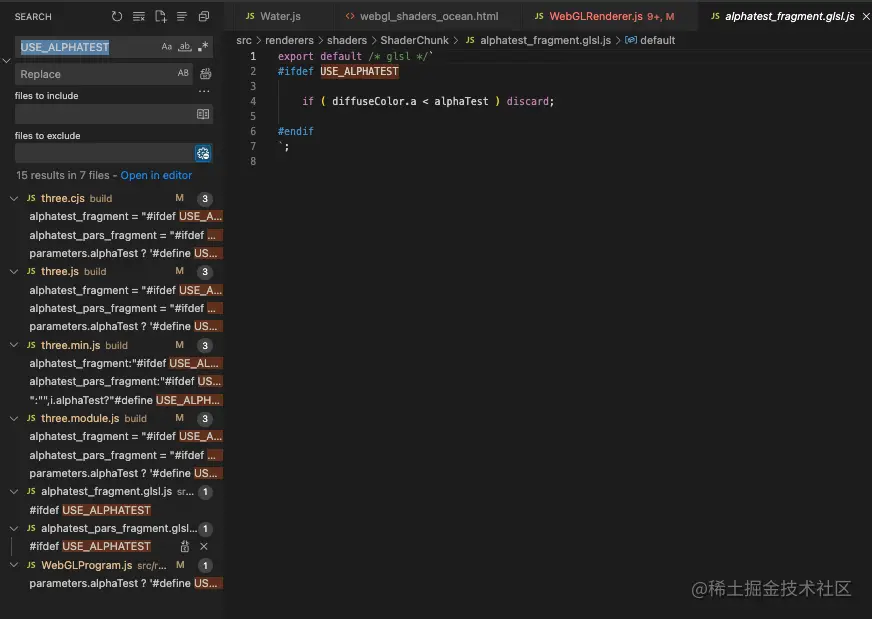The width and height of the screenshot is (872, 619).
Task: Select alphatest_fragment.glsl.js tab
Action: 789,17
